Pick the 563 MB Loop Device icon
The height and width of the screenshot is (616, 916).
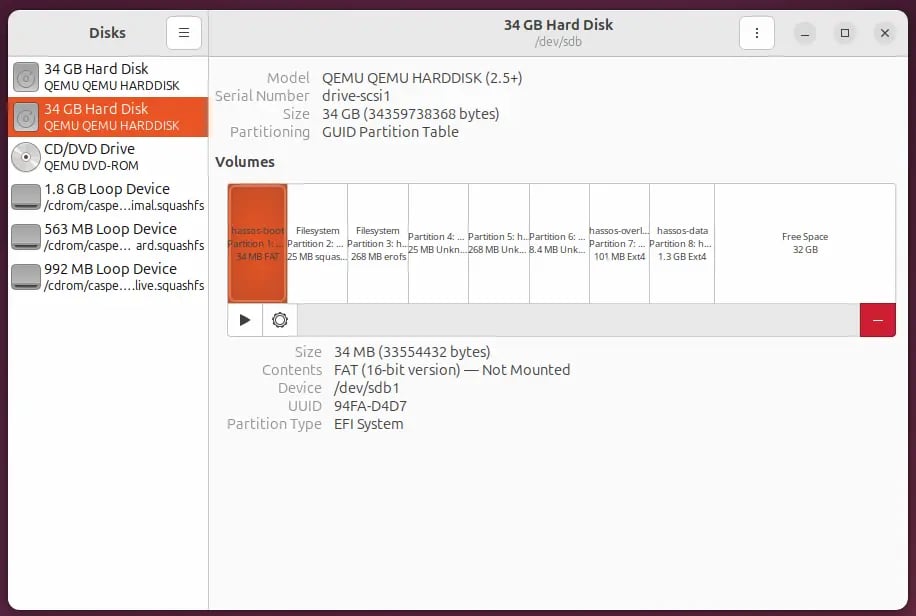pyautogui.click(x=26, y=237)
